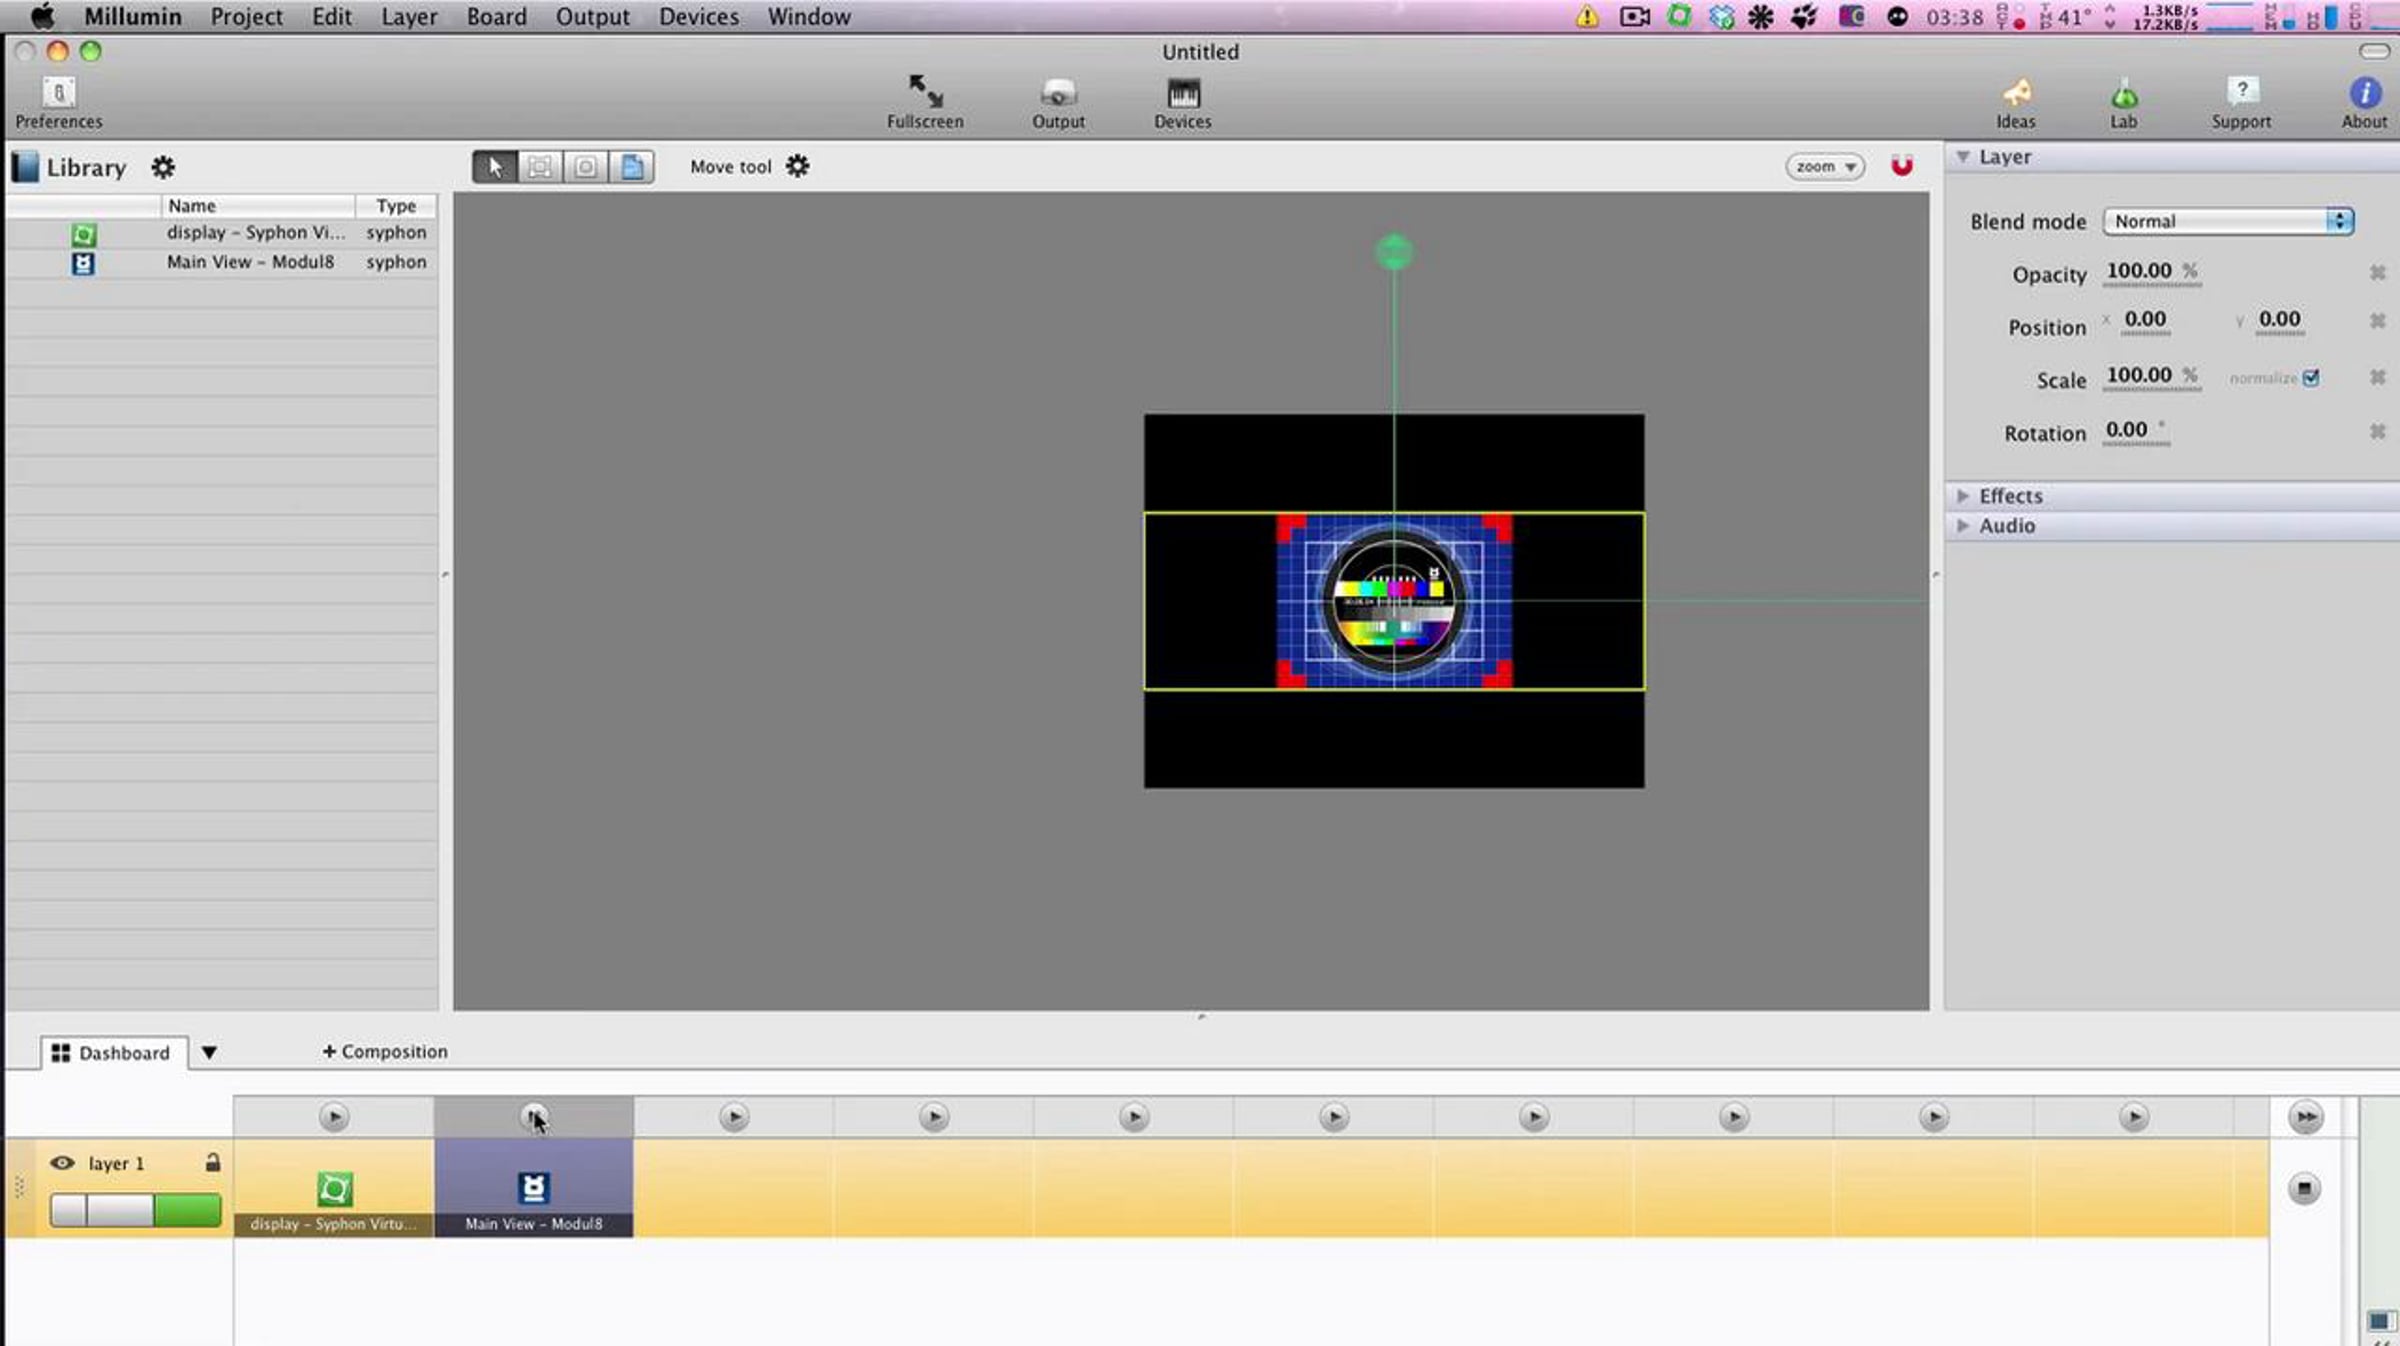Image resolution: width=2400 pixels, height=1346 pixels.
Task: Open the Layer menu
Action: pos(409,17)
